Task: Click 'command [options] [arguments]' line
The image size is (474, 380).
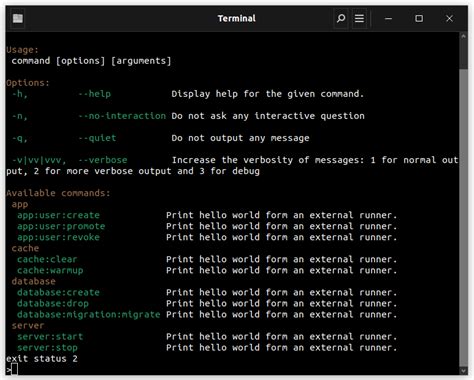Action: pyautogui.click(x=91, y=61)
